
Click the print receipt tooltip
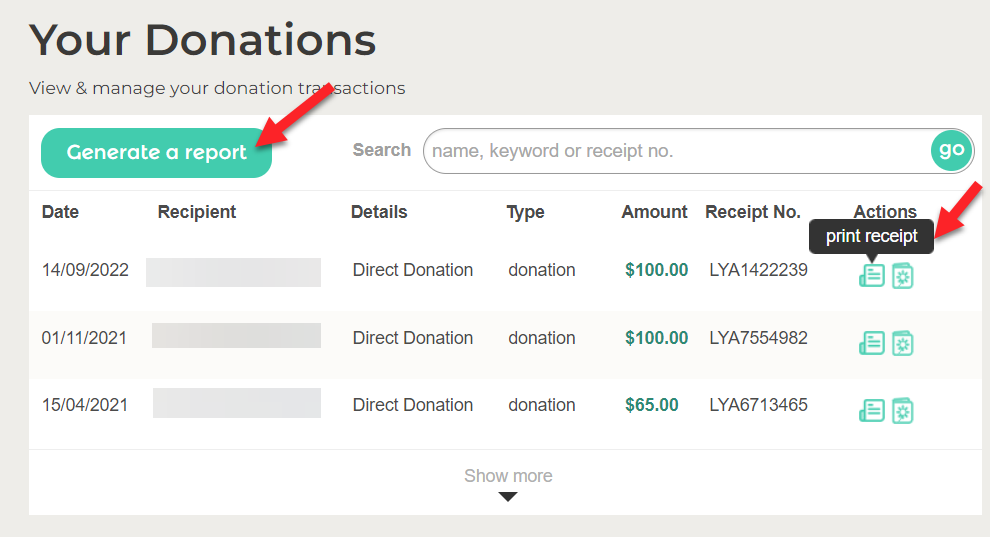[x=871, y=237]
